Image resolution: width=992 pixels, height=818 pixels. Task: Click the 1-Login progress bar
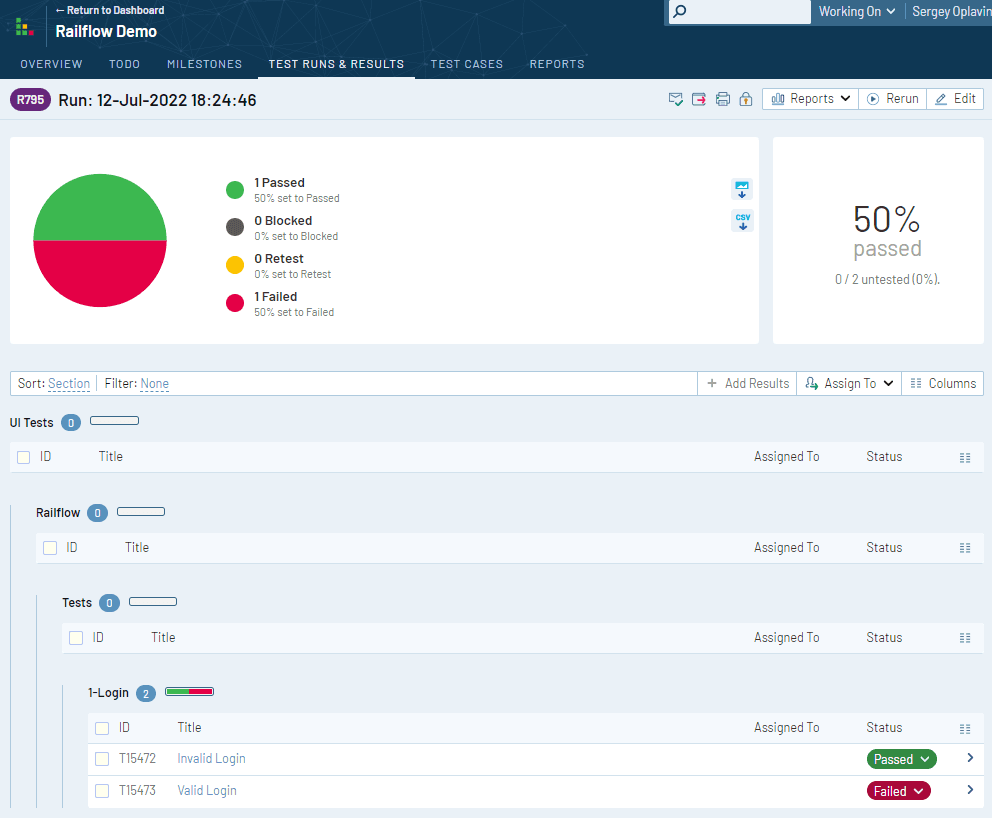click(x=190, y=691)
